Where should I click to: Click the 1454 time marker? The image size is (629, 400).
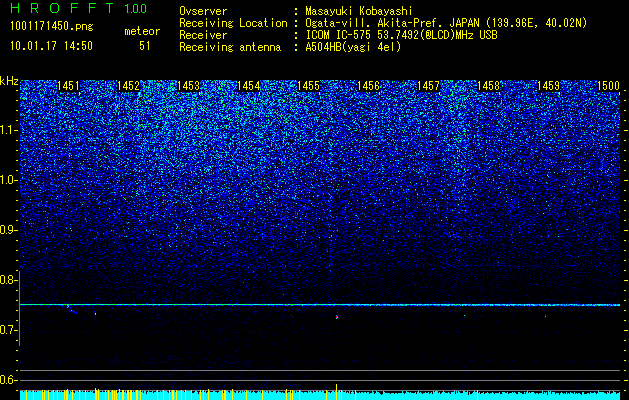[x=248, y=86]
